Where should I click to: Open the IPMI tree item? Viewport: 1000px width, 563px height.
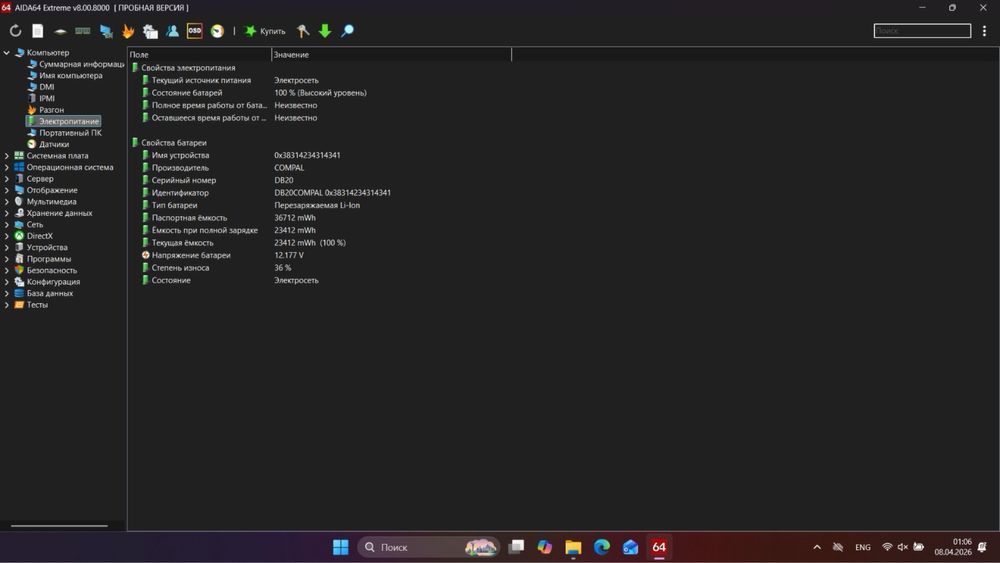click(x=41, y=98)
